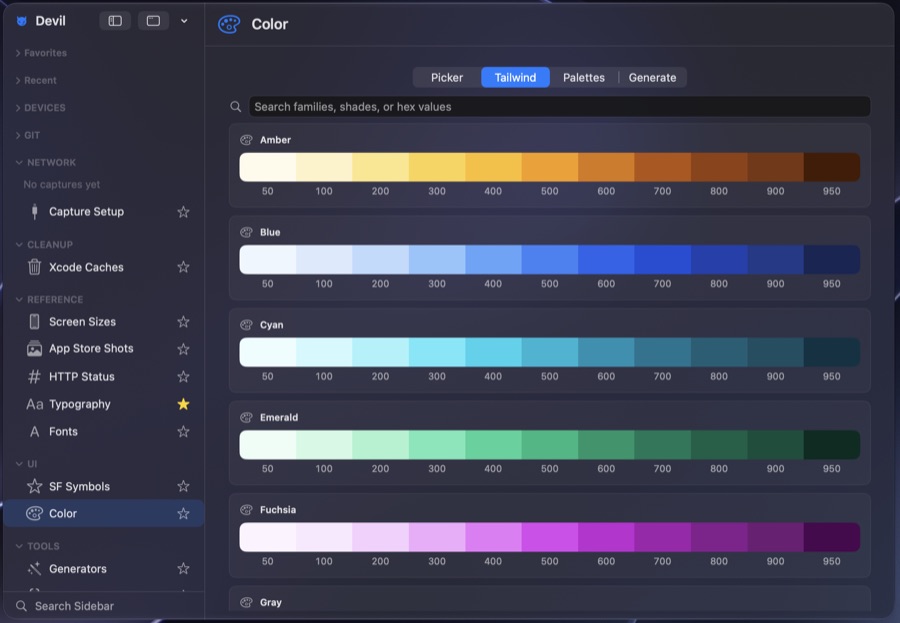
Task: Click the Emerald family palette icon
Action: tap(246, 417)
